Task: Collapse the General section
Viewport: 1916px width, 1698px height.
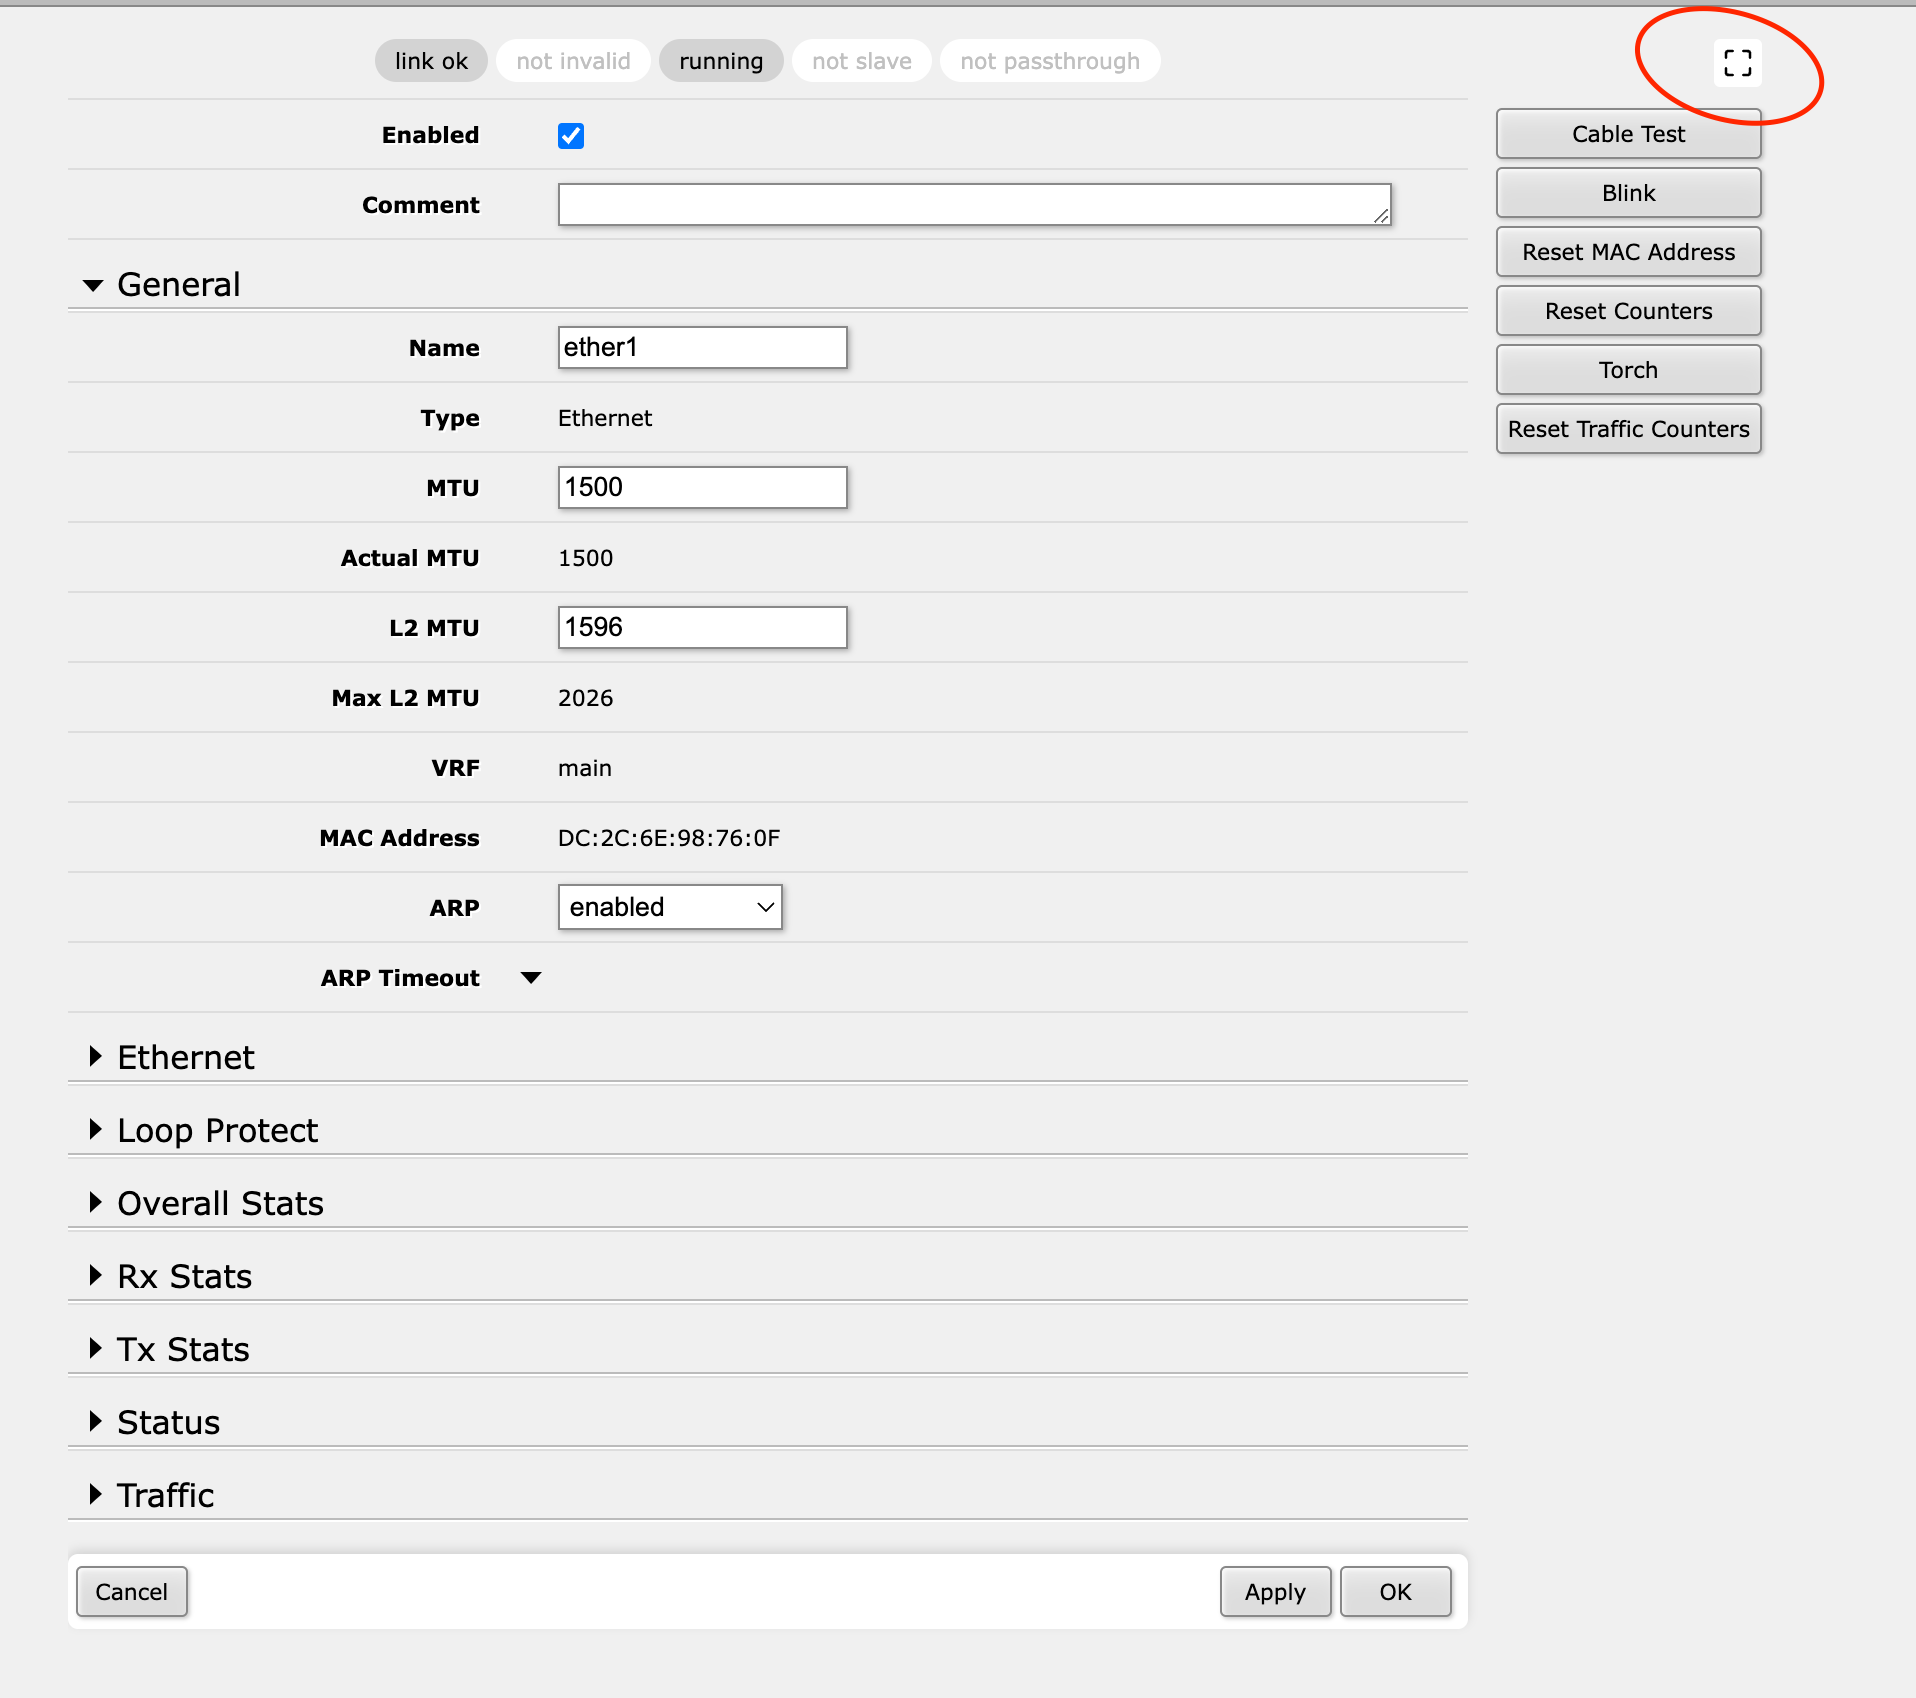Action: point(95,284)
